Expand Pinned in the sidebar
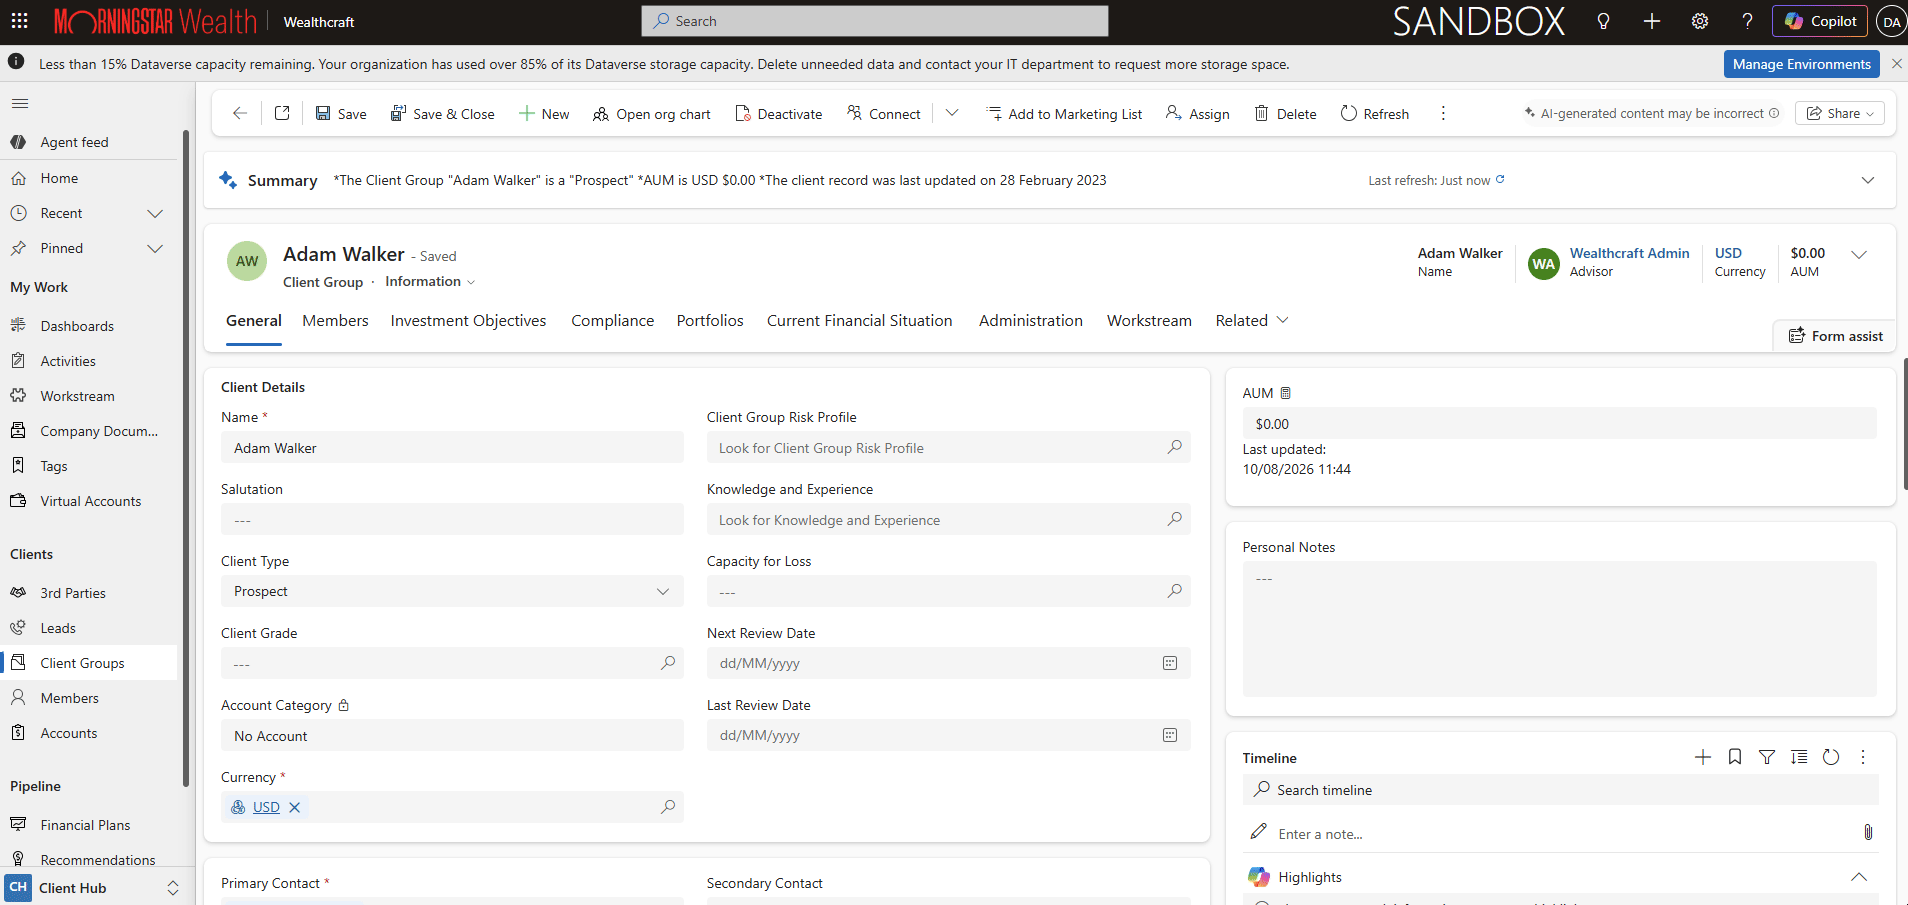Image resolution: width=1908 pixels, height=905 pixels. click(x=155, y=248)
